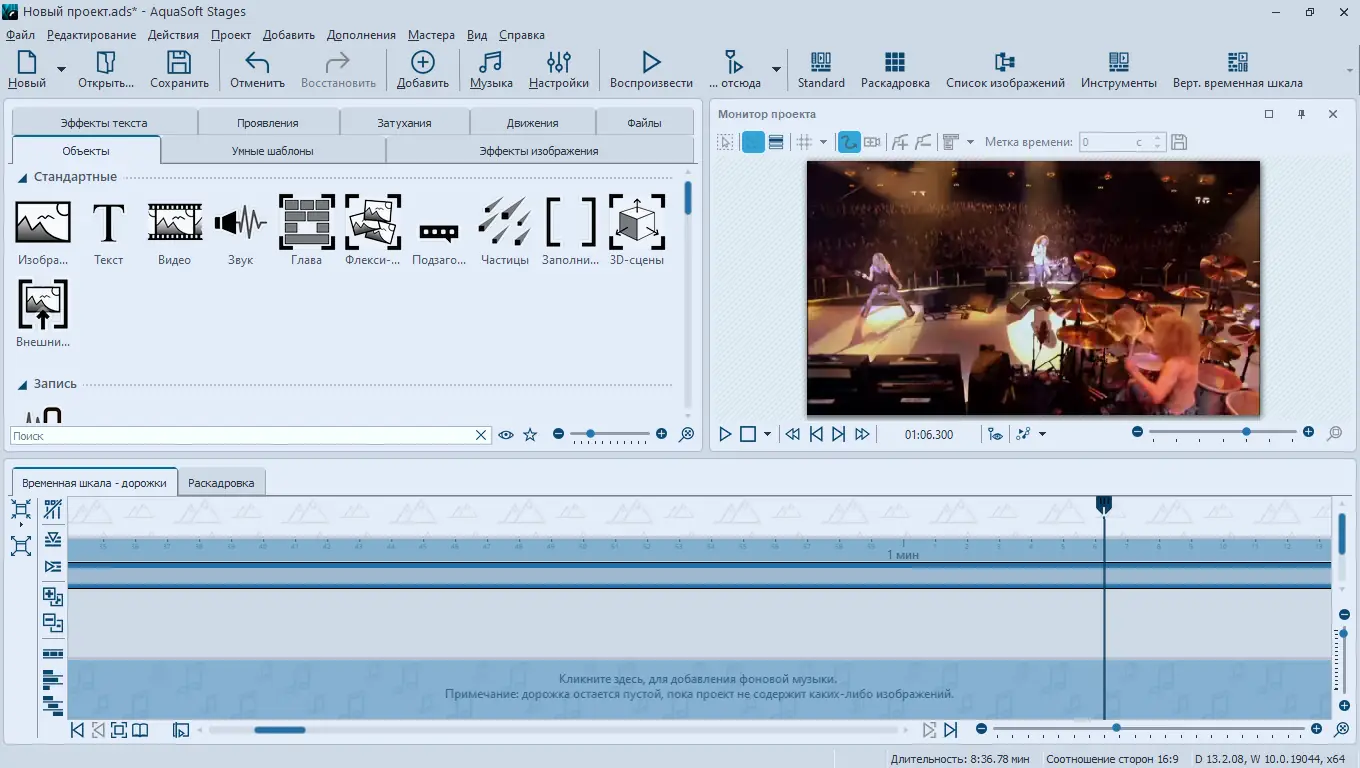The image size is (1360, 768).
Task: Click Отменить to undo
Action: click(257, 70)
